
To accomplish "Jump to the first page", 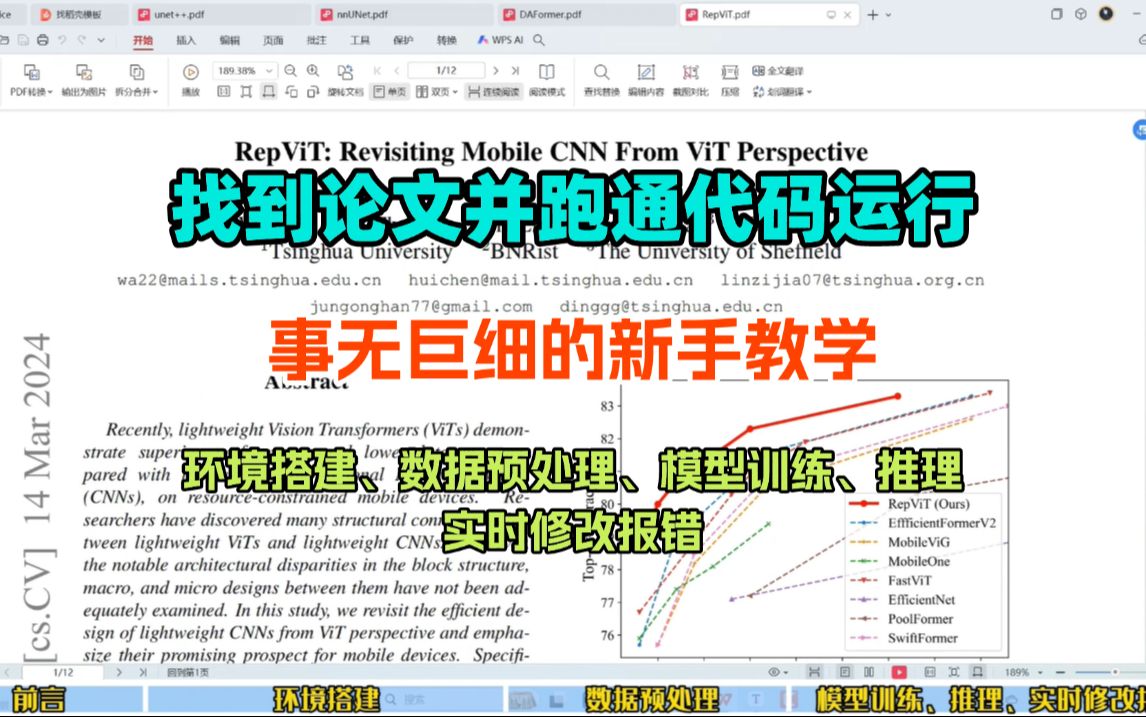I will 377,71.
